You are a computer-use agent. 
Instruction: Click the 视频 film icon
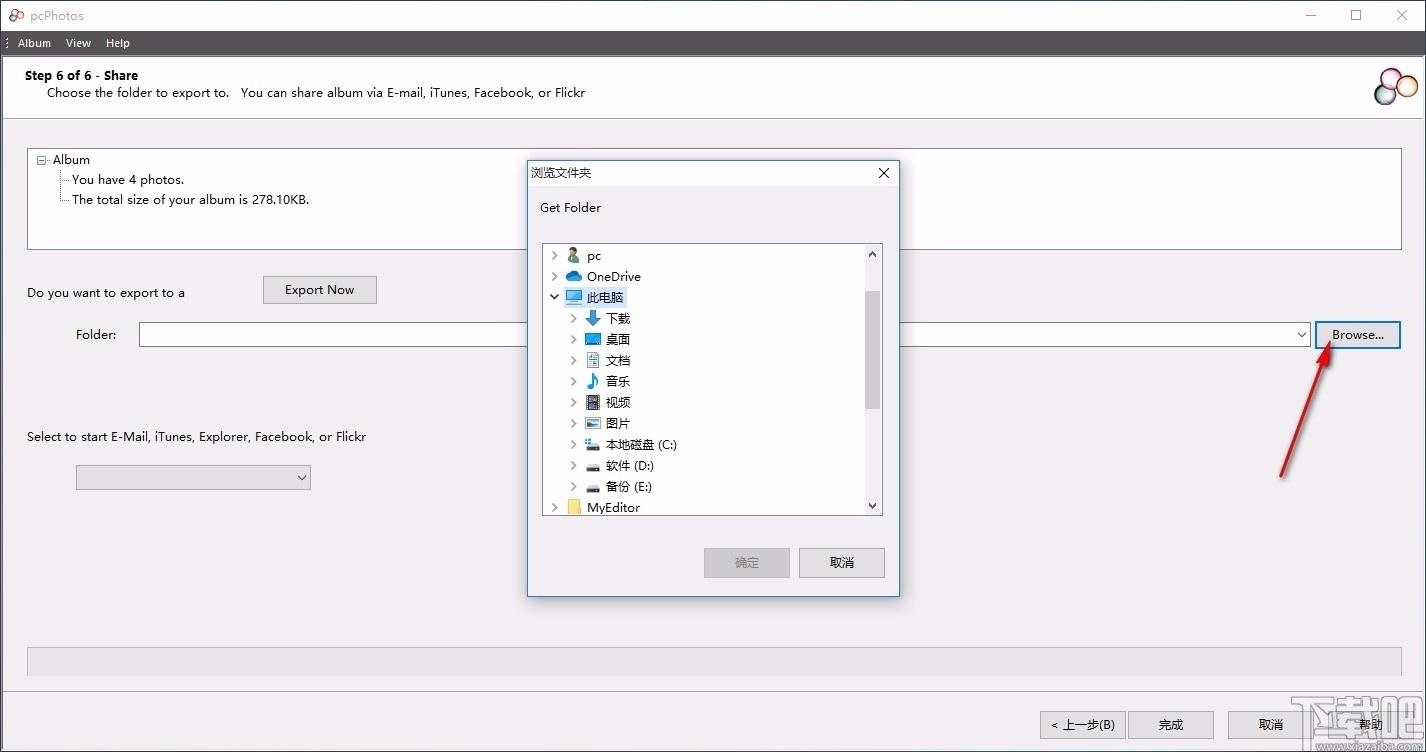[593, 402]
